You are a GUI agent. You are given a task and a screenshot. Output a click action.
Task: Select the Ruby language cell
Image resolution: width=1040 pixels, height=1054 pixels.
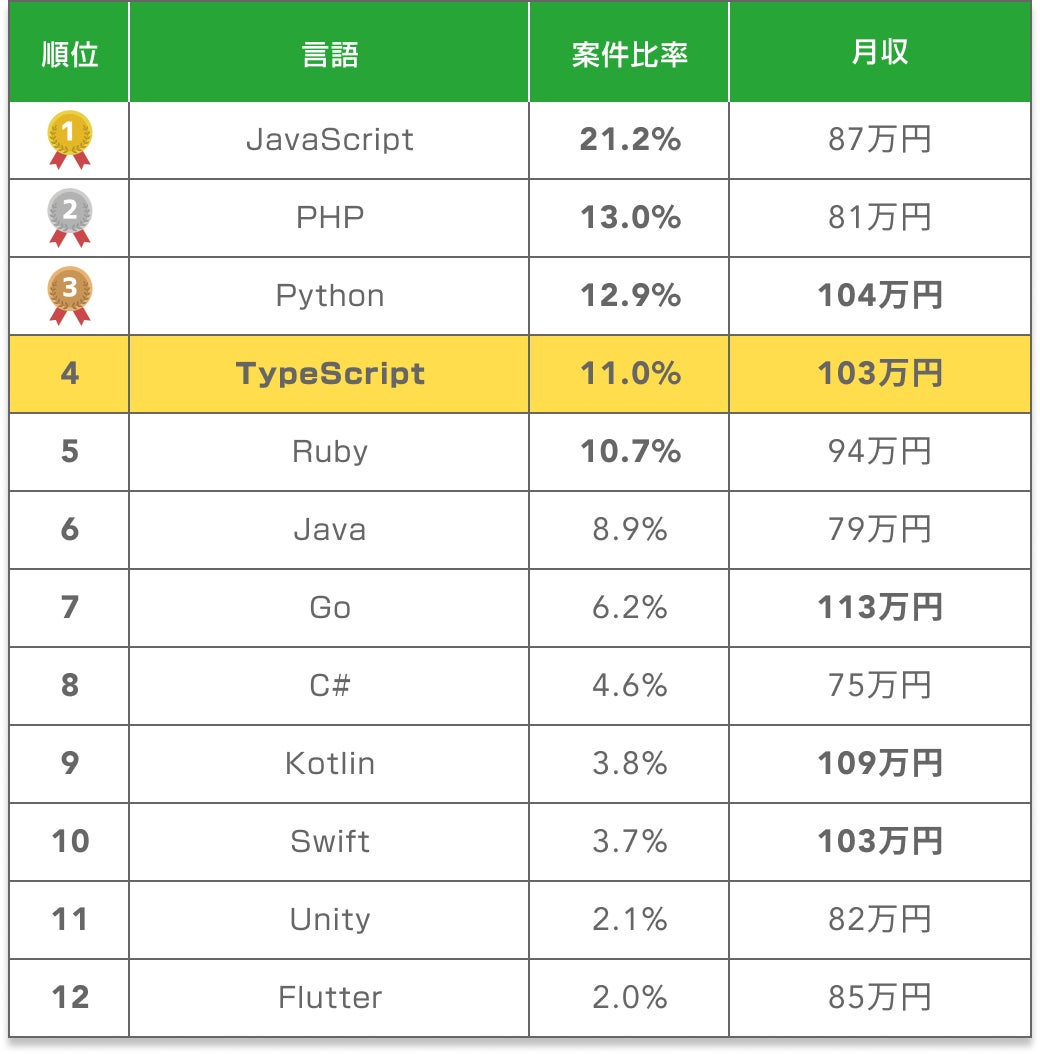click(329, 451)
